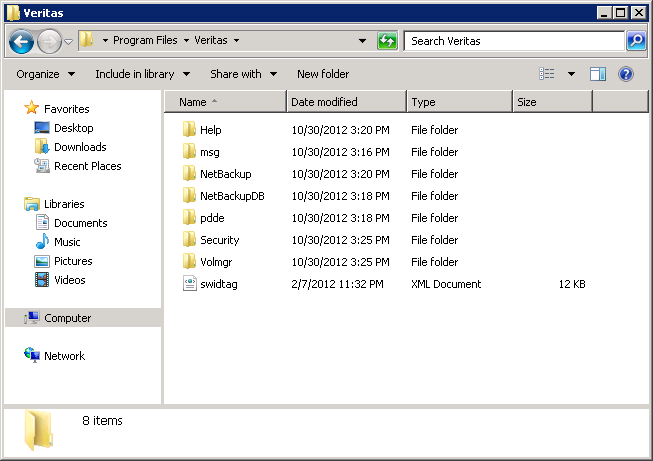Click the Volmgr folder icon

[x=189, y=262]
